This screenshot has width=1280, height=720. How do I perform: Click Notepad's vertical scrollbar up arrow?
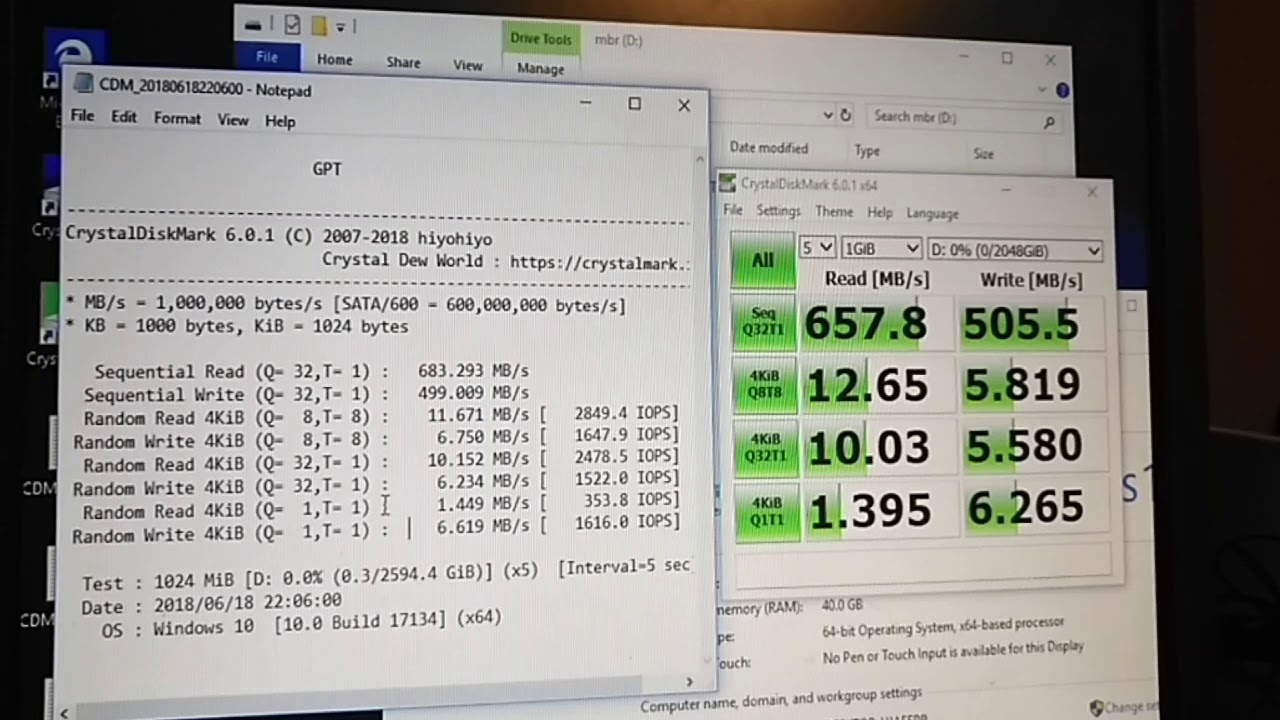coord(700,158)
